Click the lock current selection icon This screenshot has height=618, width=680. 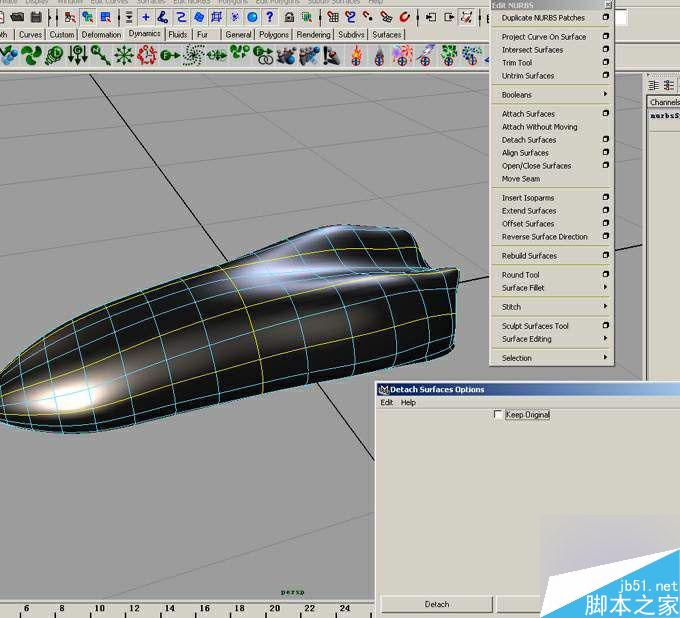[x=289, y=17]
